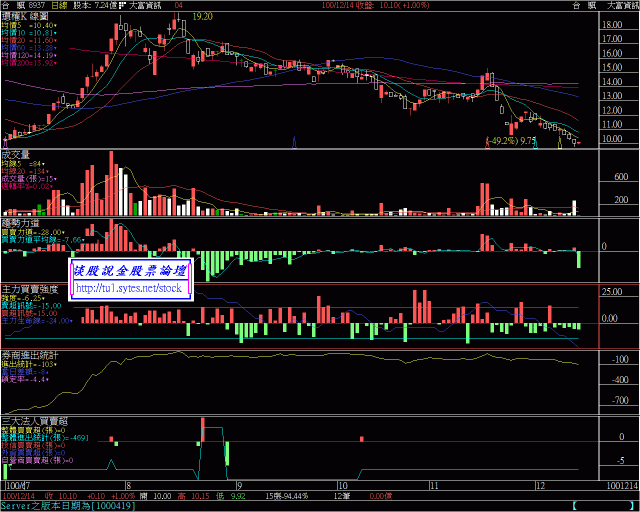Image resolution: width=640 pixels, height=512 pixels.
Task: Click the 低 9.92 value in status bar
Action: click(231, 496)
